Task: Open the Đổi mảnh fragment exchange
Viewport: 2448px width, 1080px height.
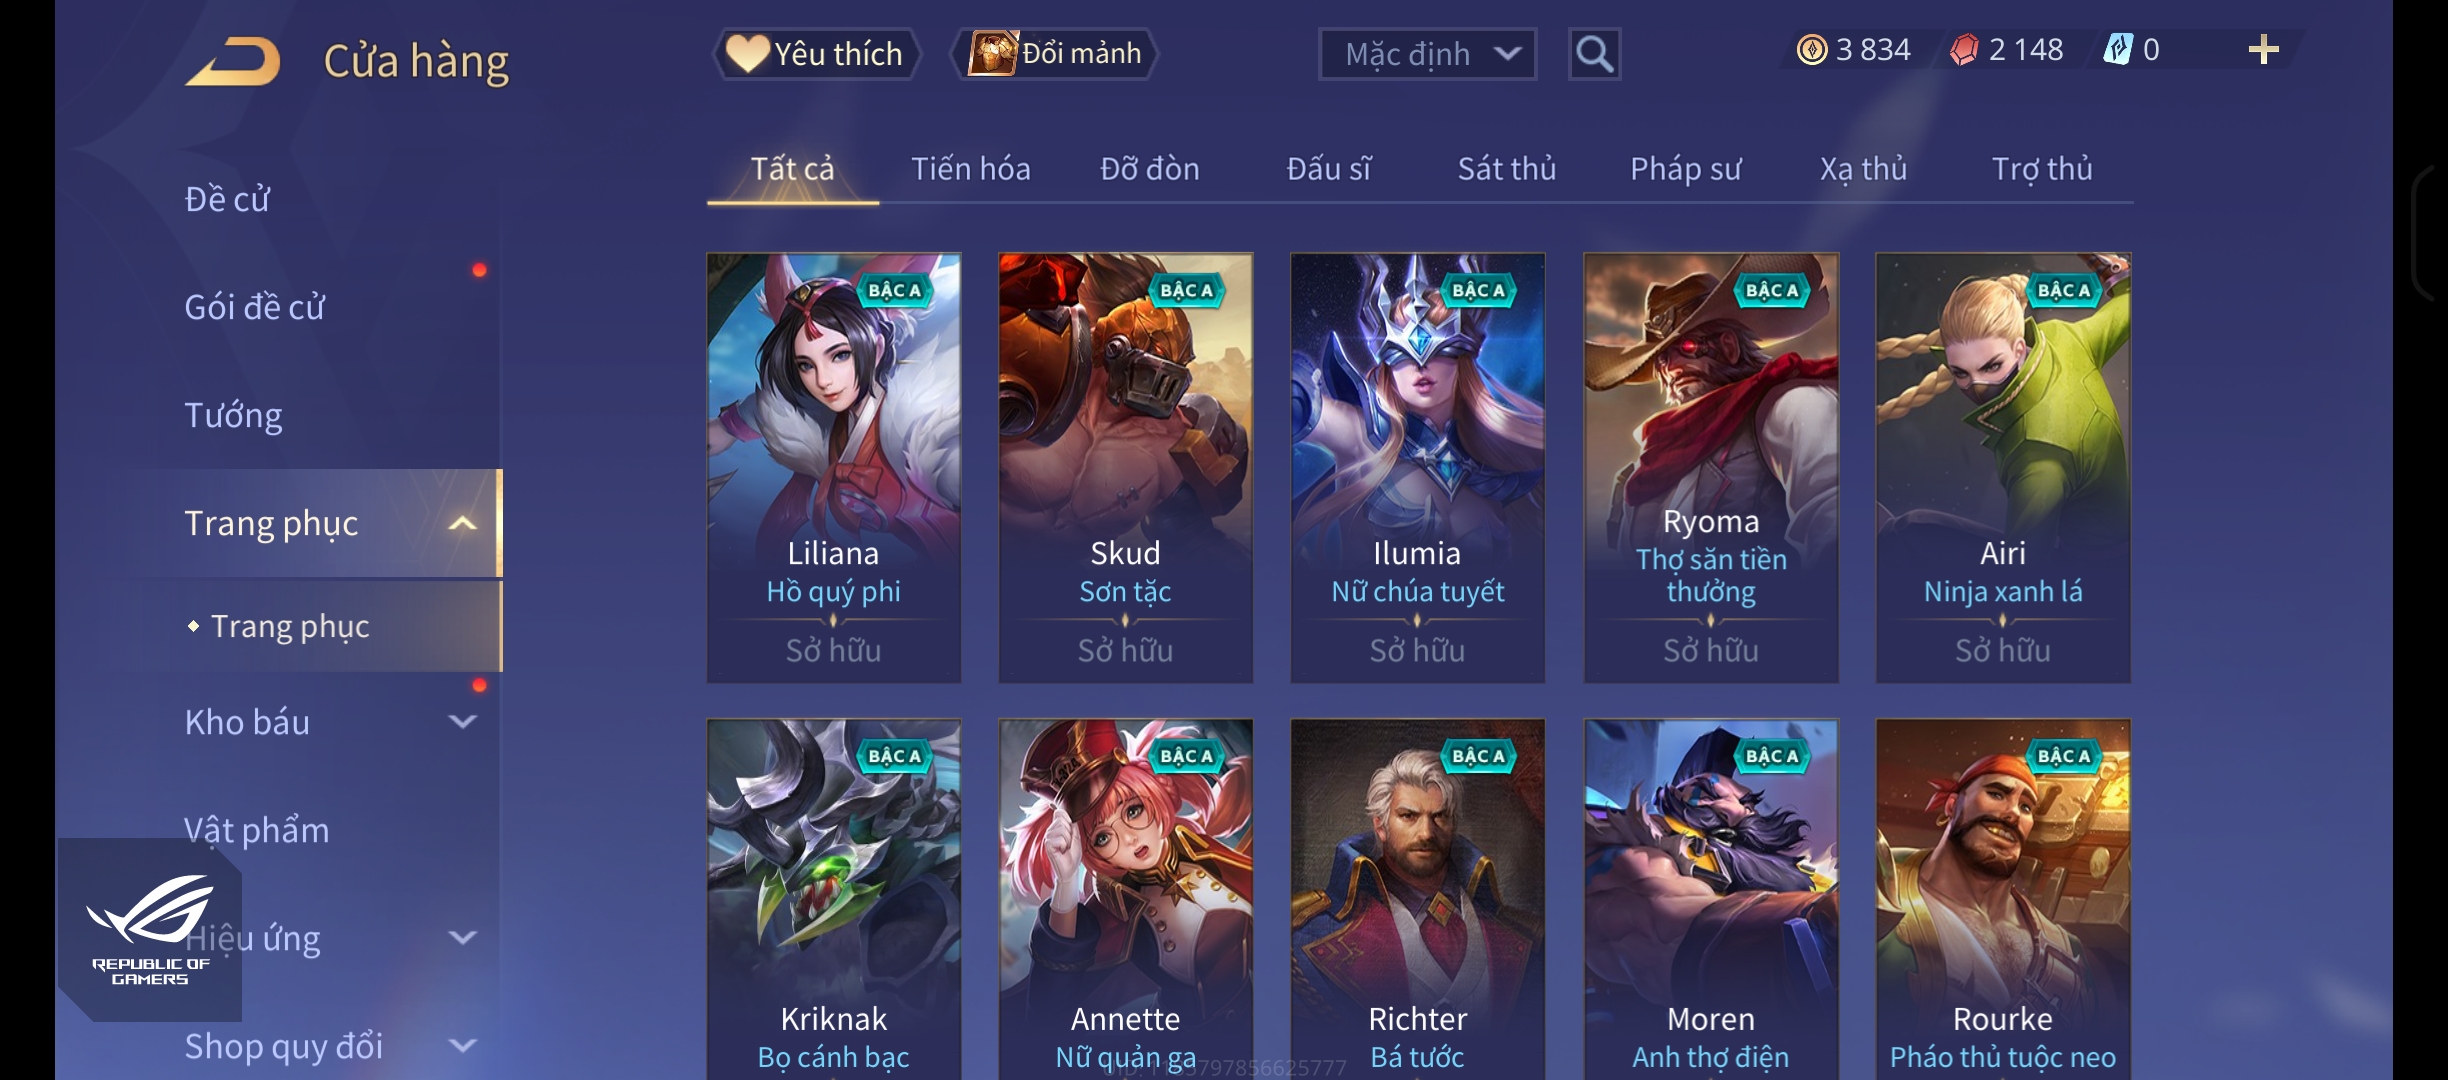Action: tap(1054, 53)
